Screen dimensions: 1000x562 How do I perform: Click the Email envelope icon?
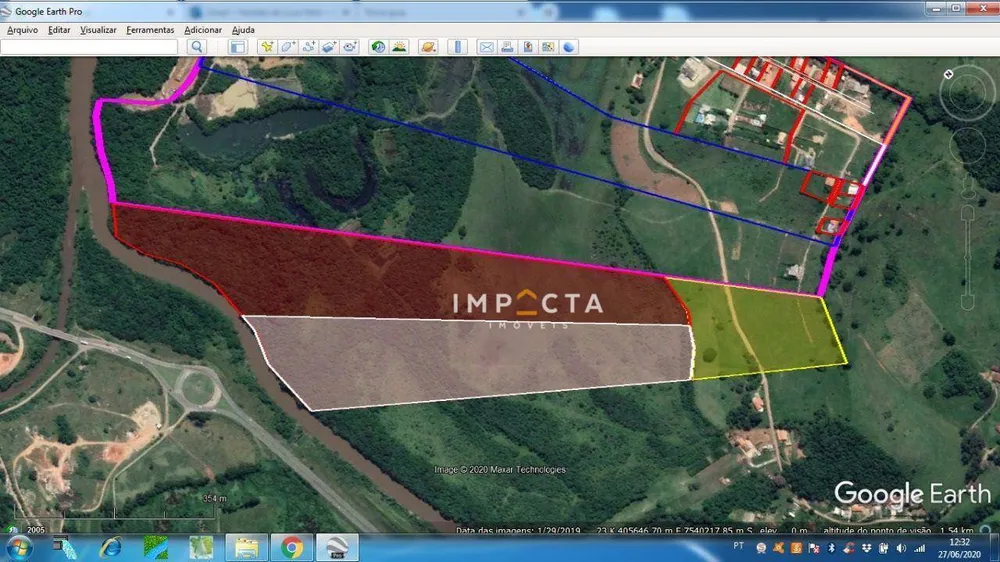[486, 47]
